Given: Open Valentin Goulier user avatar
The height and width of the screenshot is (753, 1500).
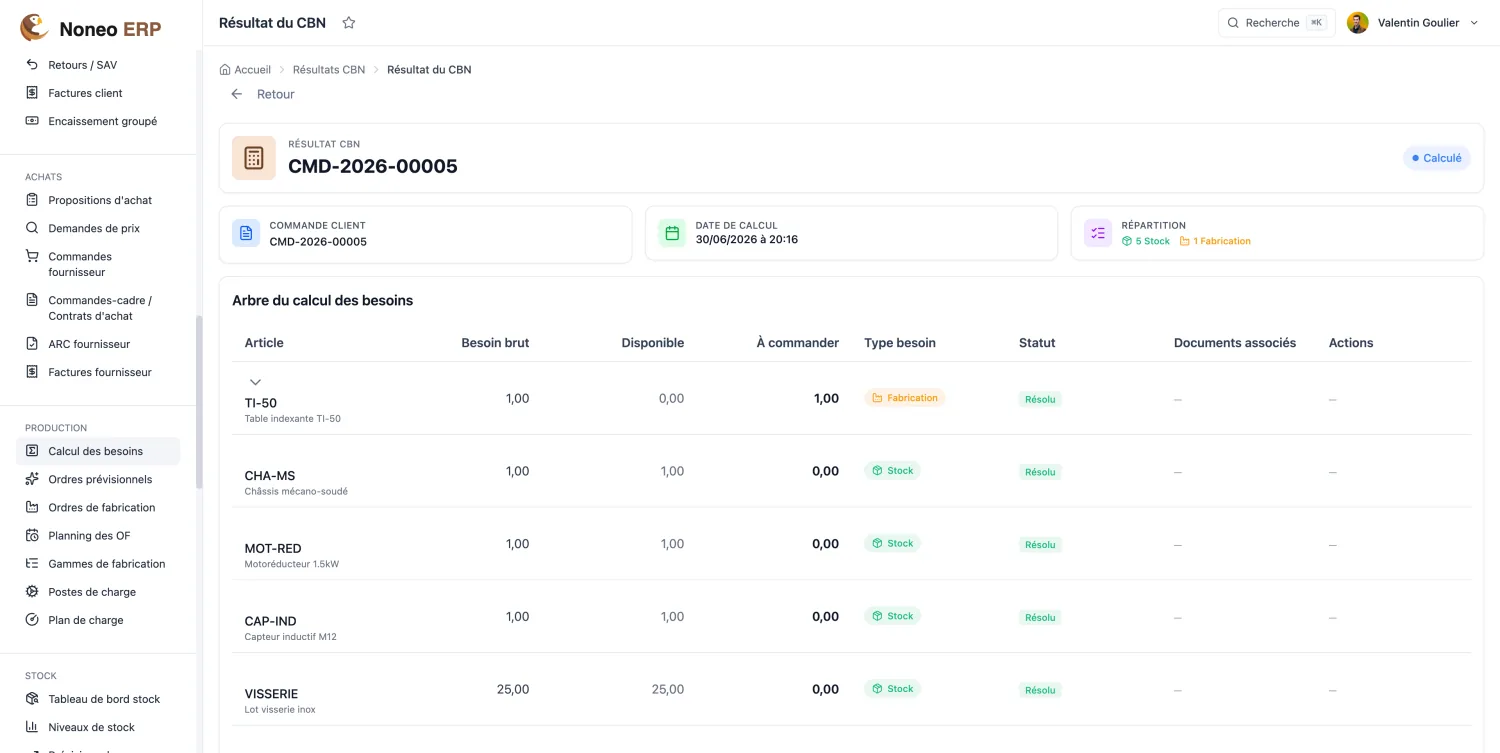Looking at the screenshot, I should click(1357, 22).
